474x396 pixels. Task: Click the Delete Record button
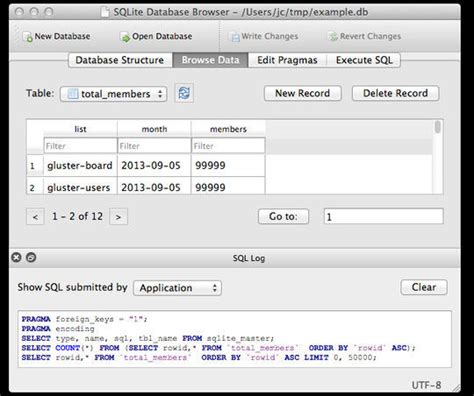point(395,93)
